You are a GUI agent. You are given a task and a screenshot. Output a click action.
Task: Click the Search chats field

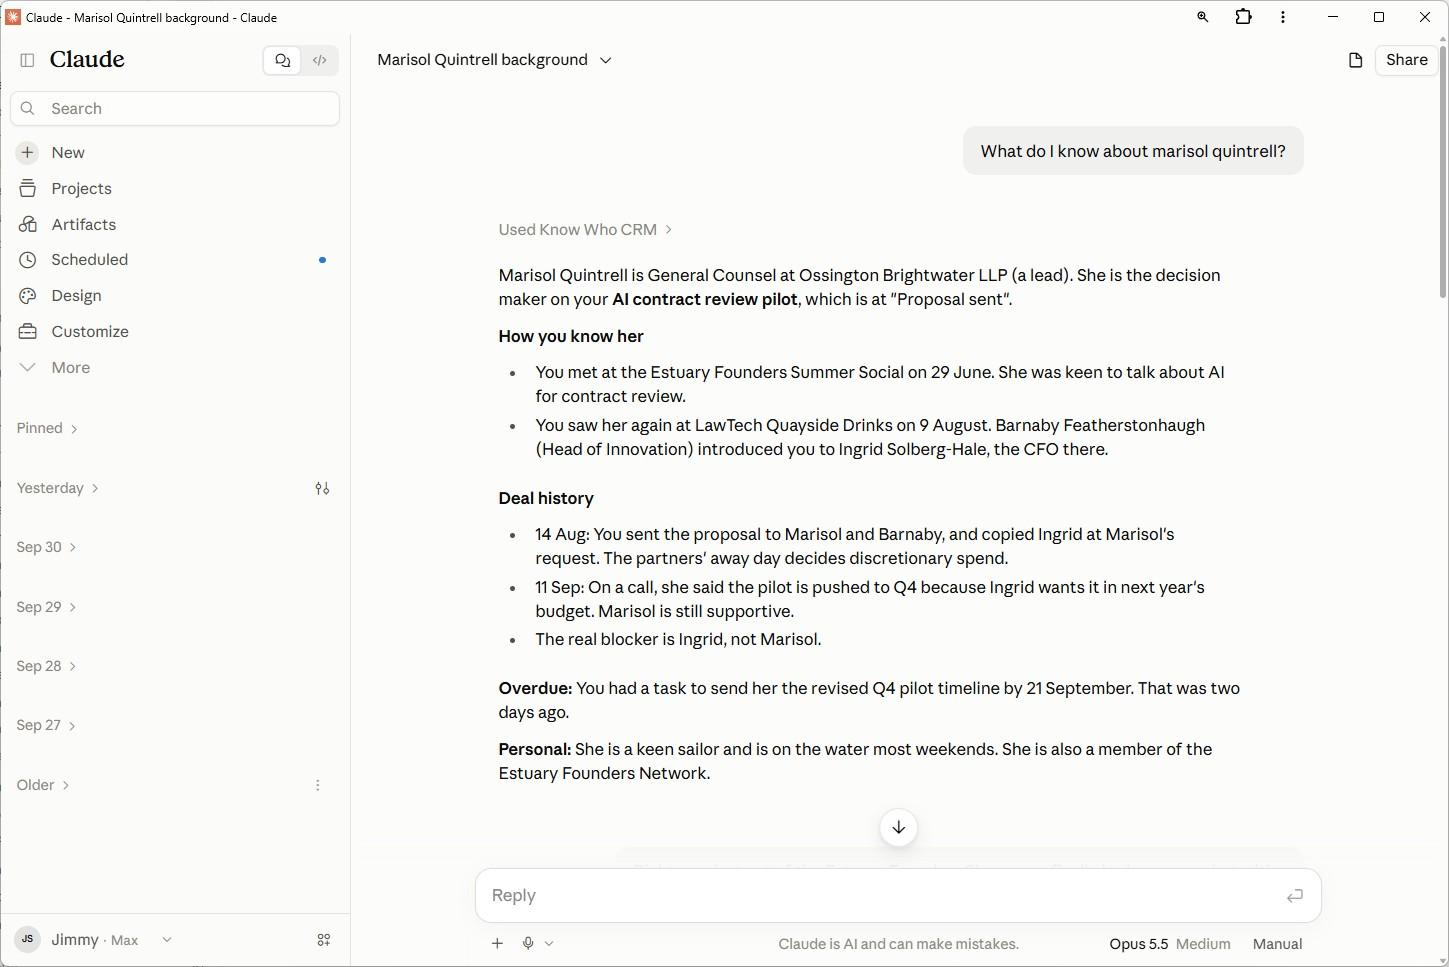pos(175,109)
